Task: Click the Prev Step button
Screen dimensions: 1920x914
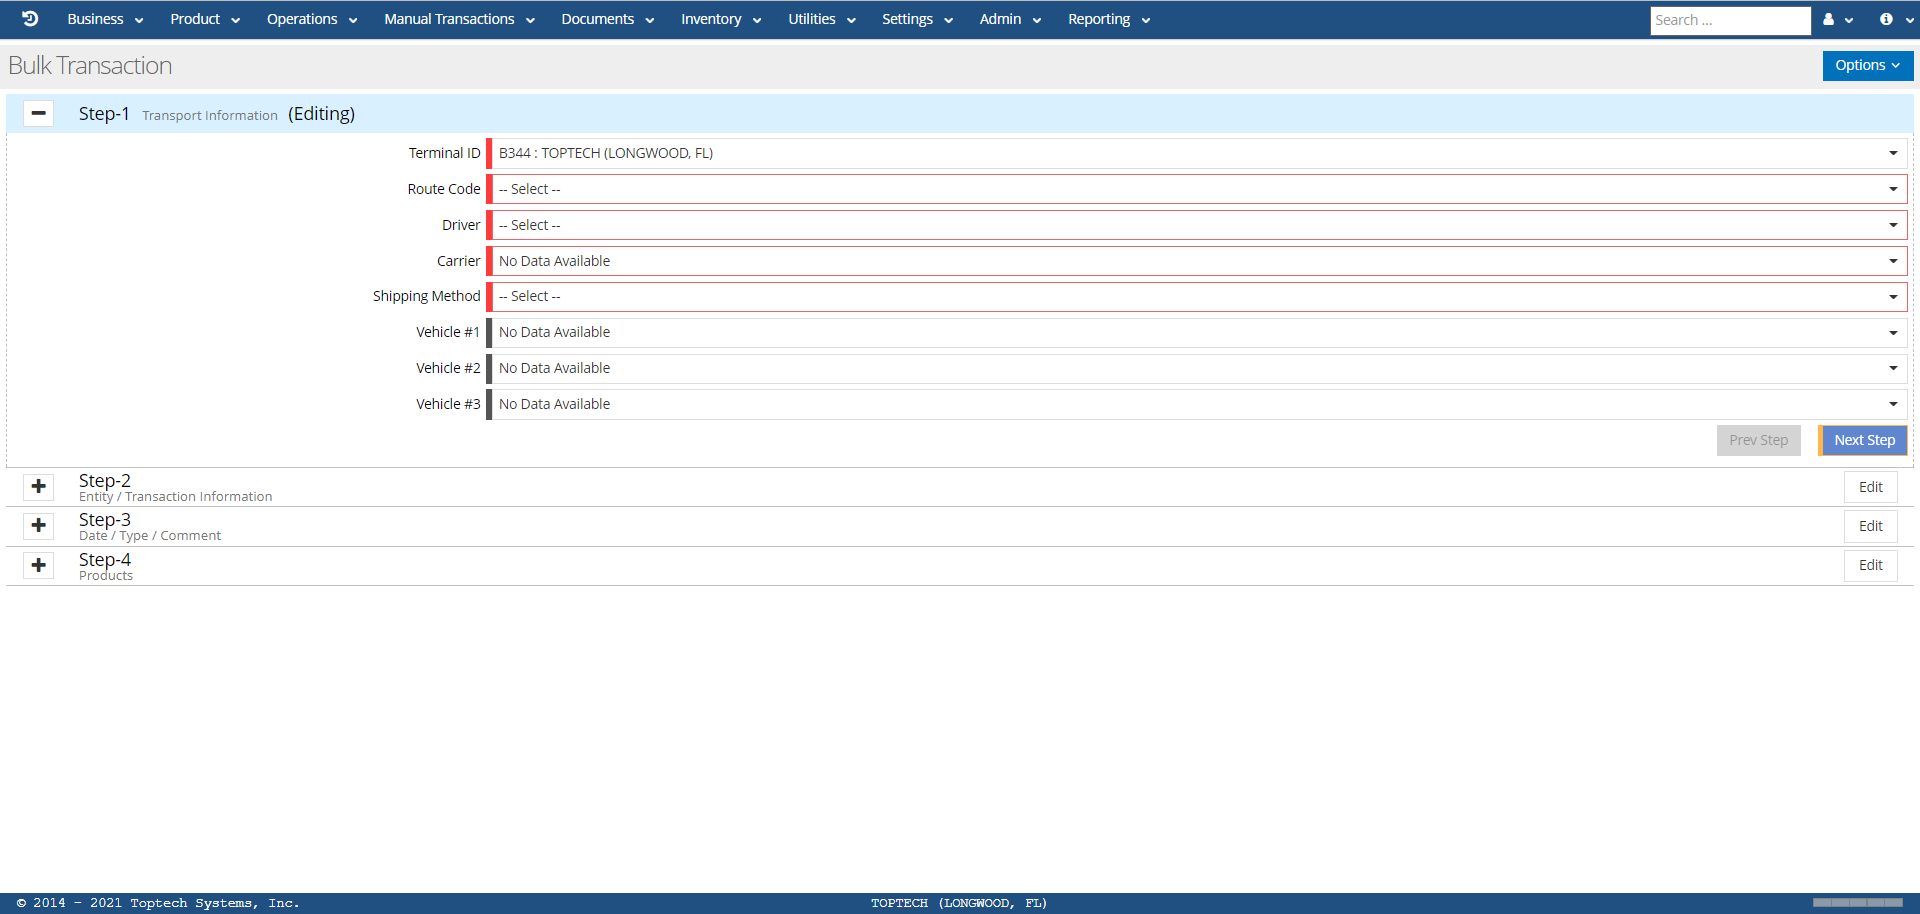Action: [1758, 441]
